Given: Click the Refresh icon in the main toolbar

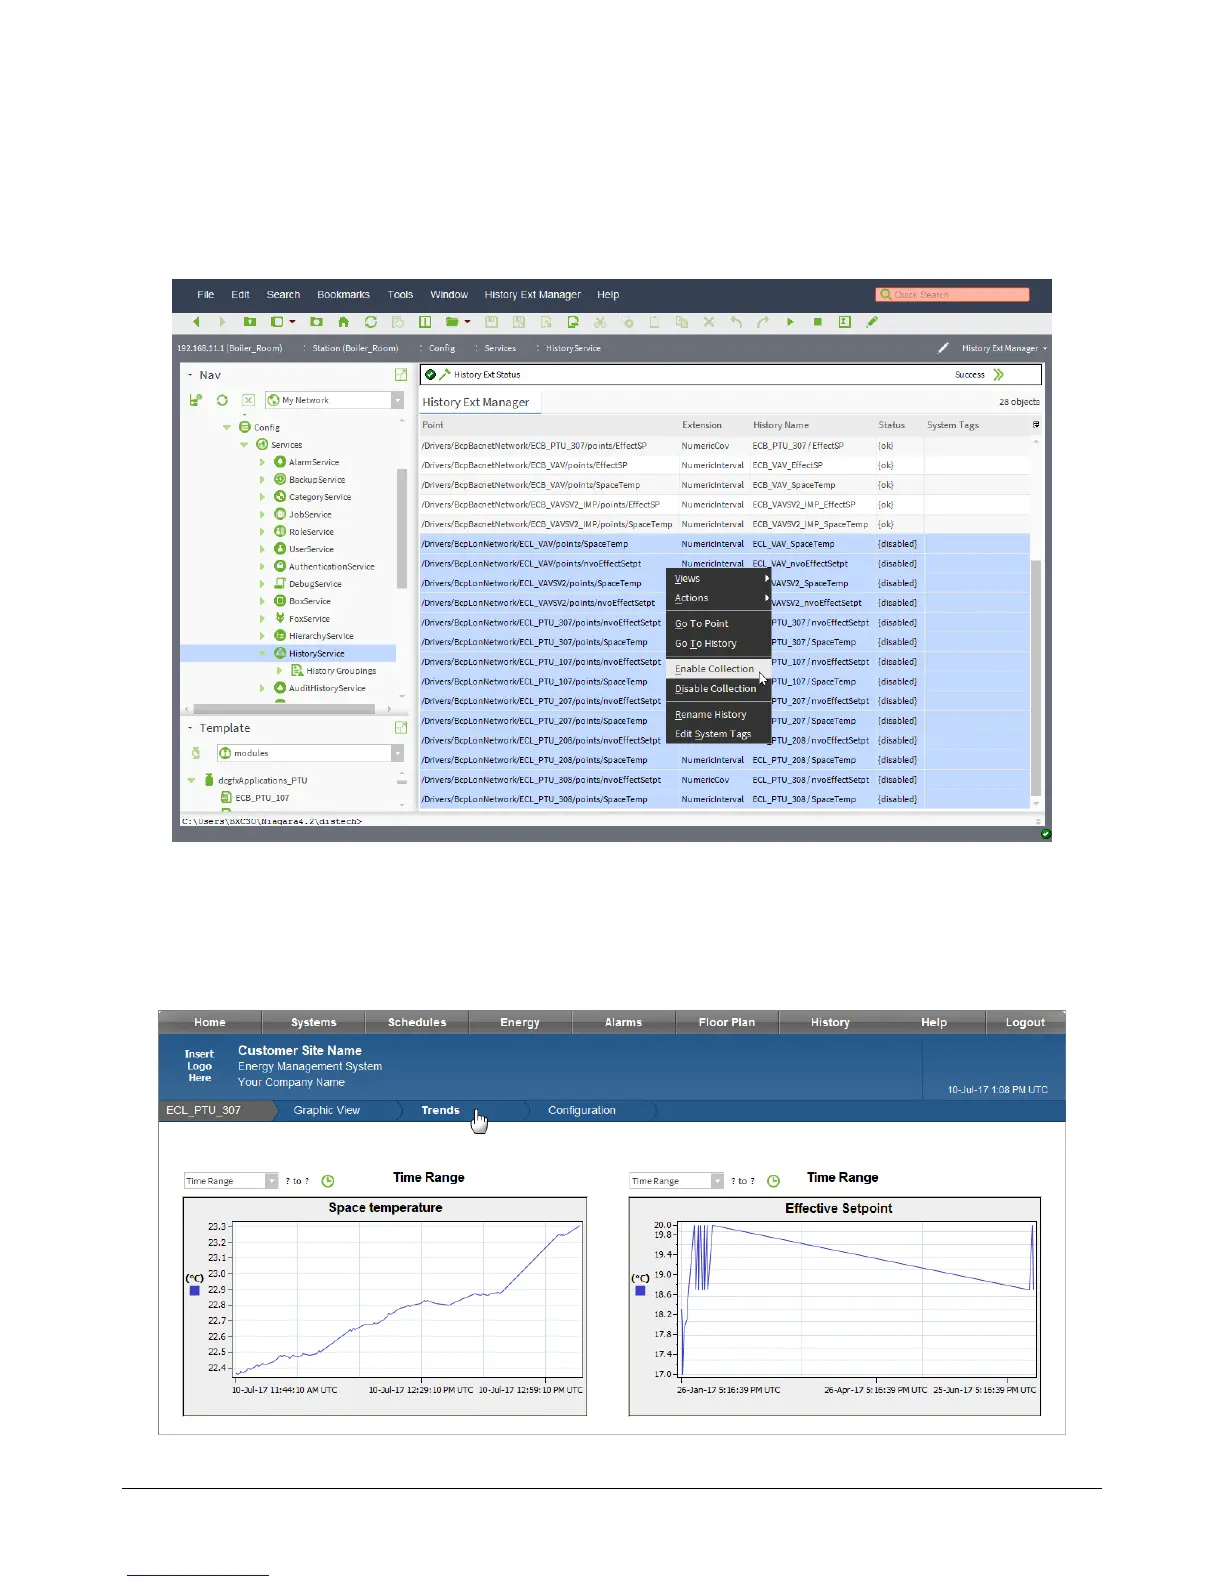Looking at the screenshot, I should point(371,322).
